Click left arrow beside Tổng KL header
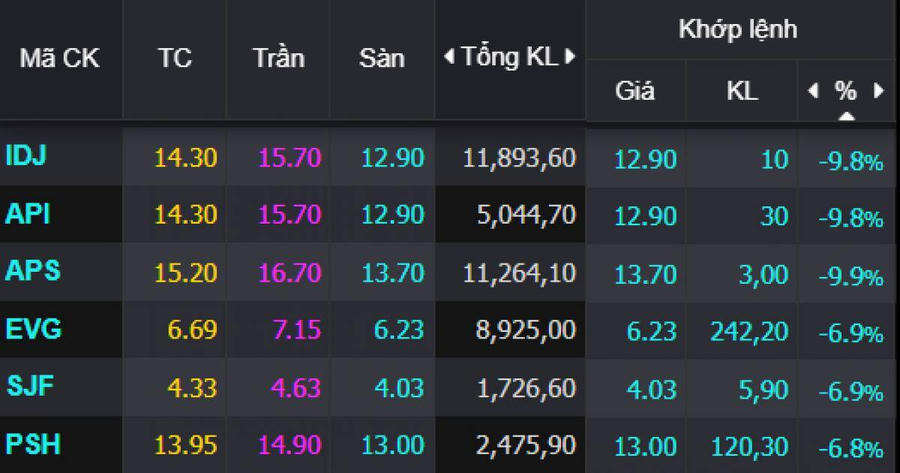The image size is (900, 473). pos(449,58)
